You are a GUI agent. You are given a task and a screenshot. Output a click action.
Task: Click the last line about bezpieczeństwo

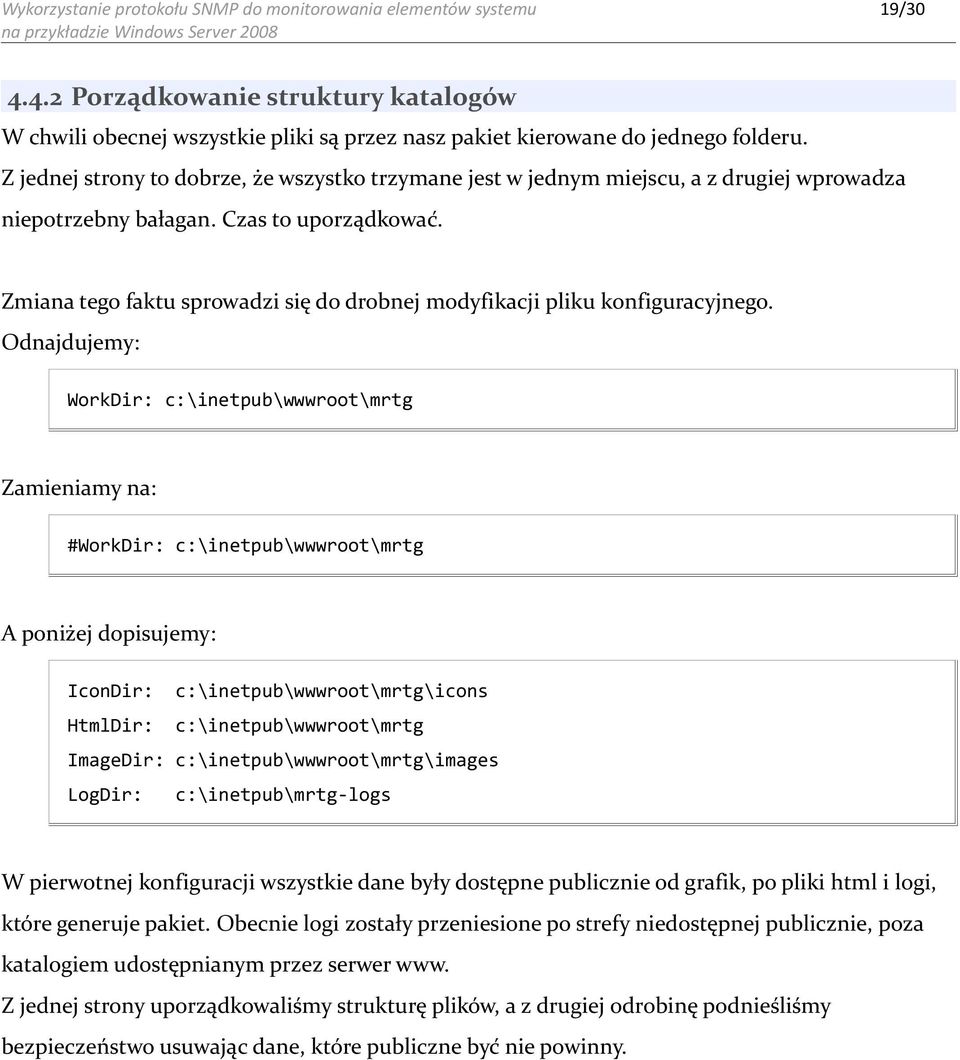(314, 1046)
